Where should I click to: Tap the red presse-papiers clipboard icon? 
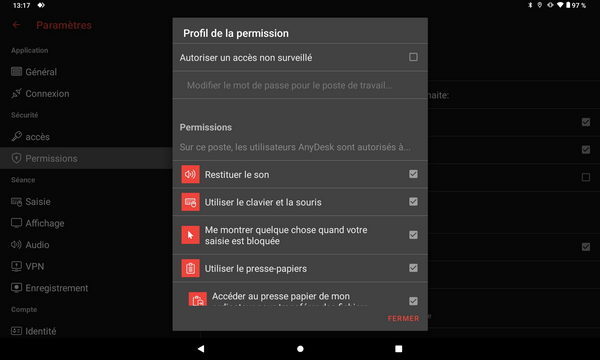point(190,269)
